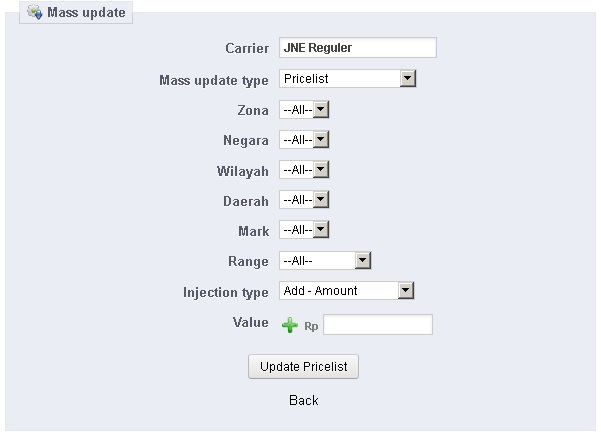
Task: Open the Mass update type dropdown
Action: pos(347,79)
